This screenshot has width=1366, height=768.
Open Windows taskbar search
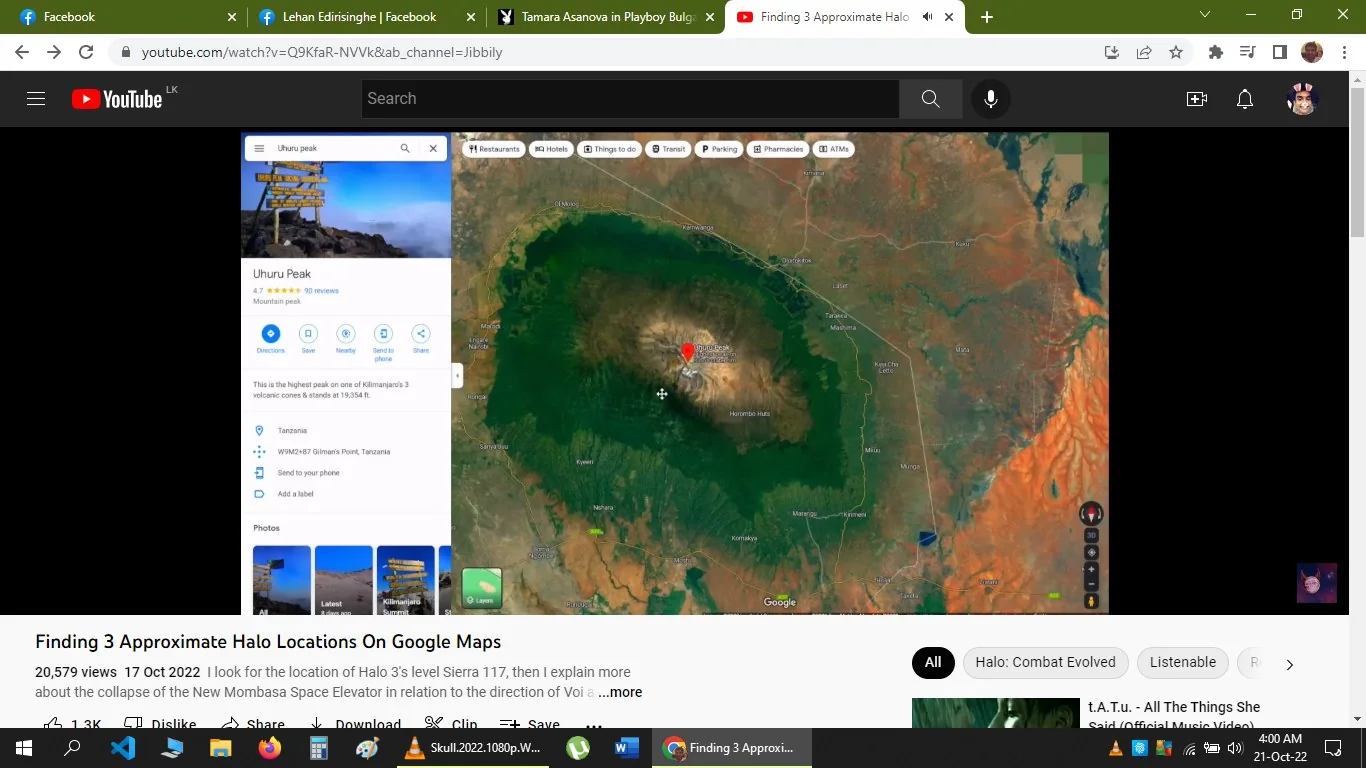(x=72, y=748)
